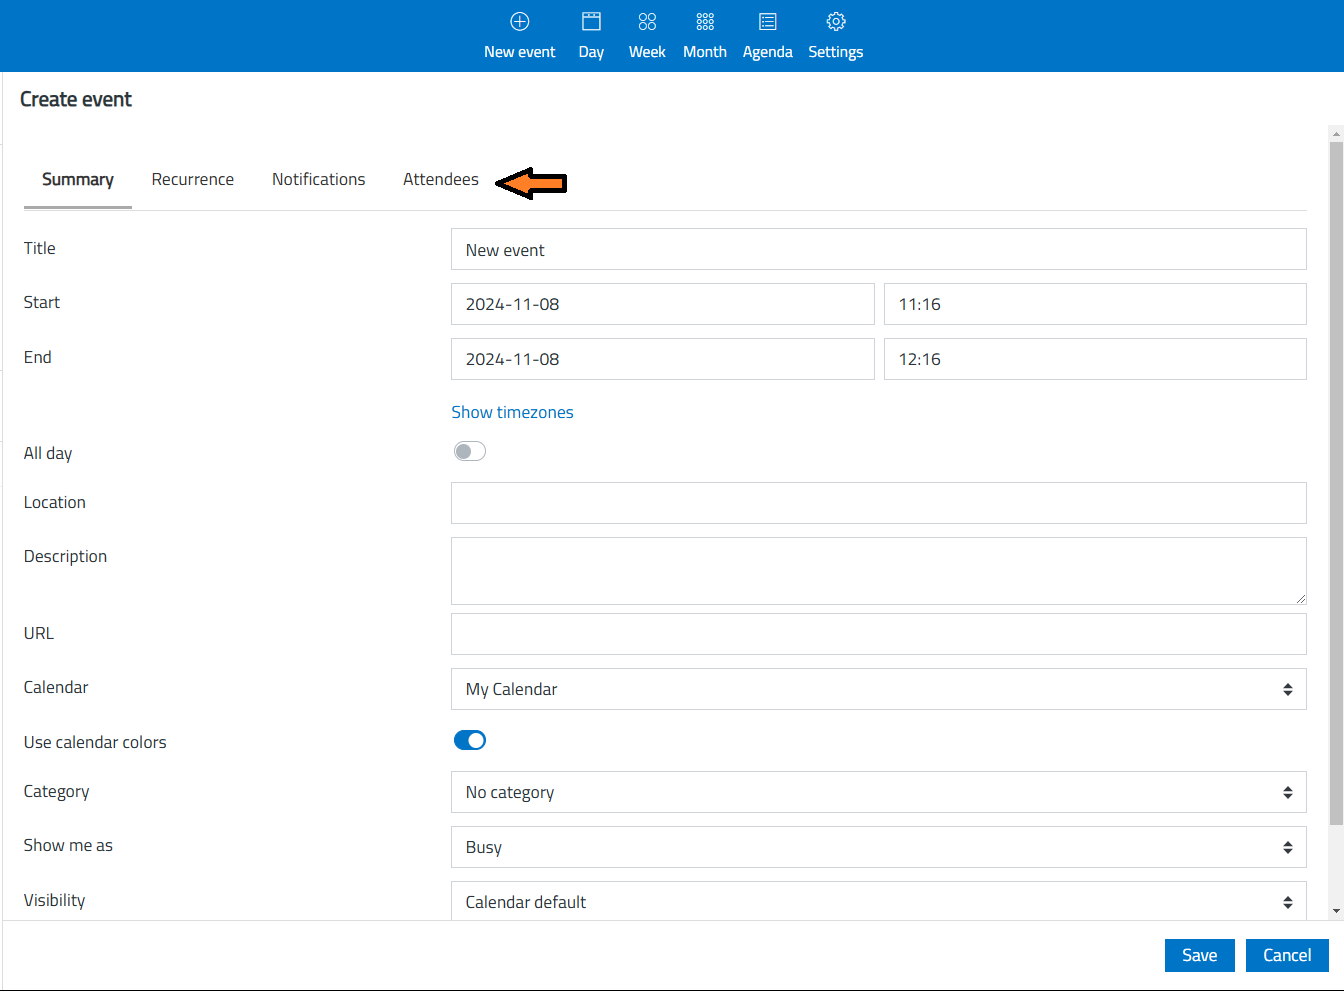Viewport: 1344px width, 991px height.
Task: Click the Cancel button
Action: 1287,955
